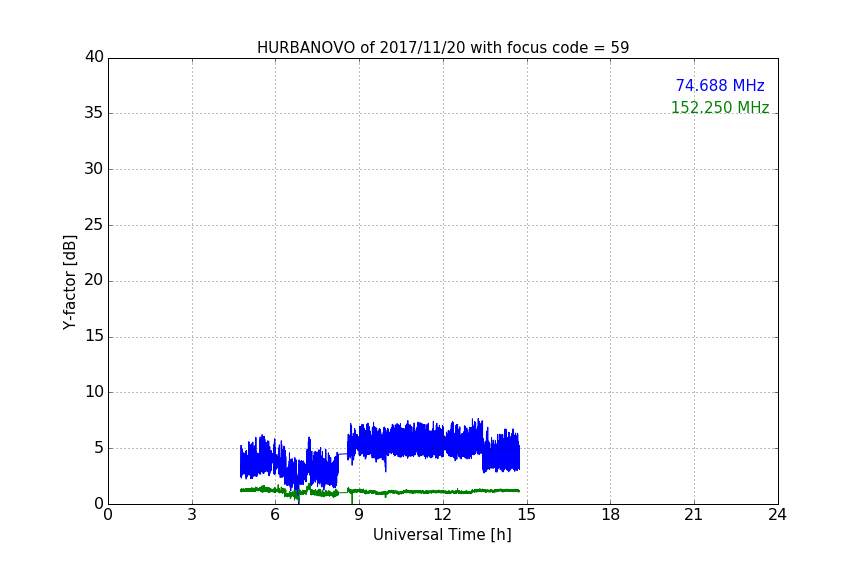Click the y-axis tick label 35
Viewport: 864px width, 576px height.
(94, 113)
